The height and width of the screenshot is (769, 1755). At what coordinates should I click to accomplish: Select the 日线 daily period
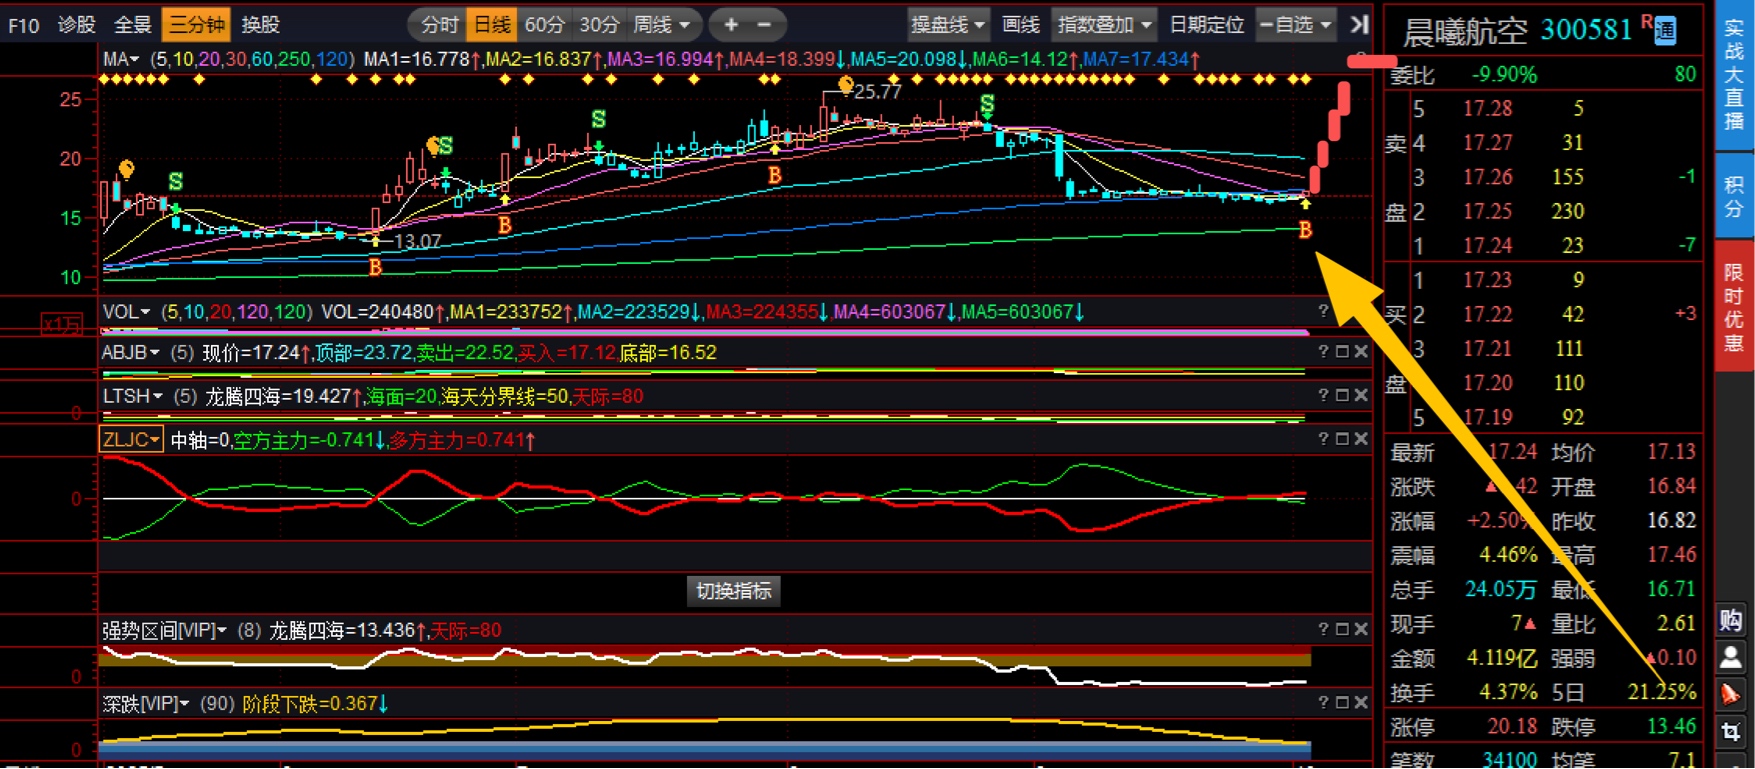[x=491, y=25]
